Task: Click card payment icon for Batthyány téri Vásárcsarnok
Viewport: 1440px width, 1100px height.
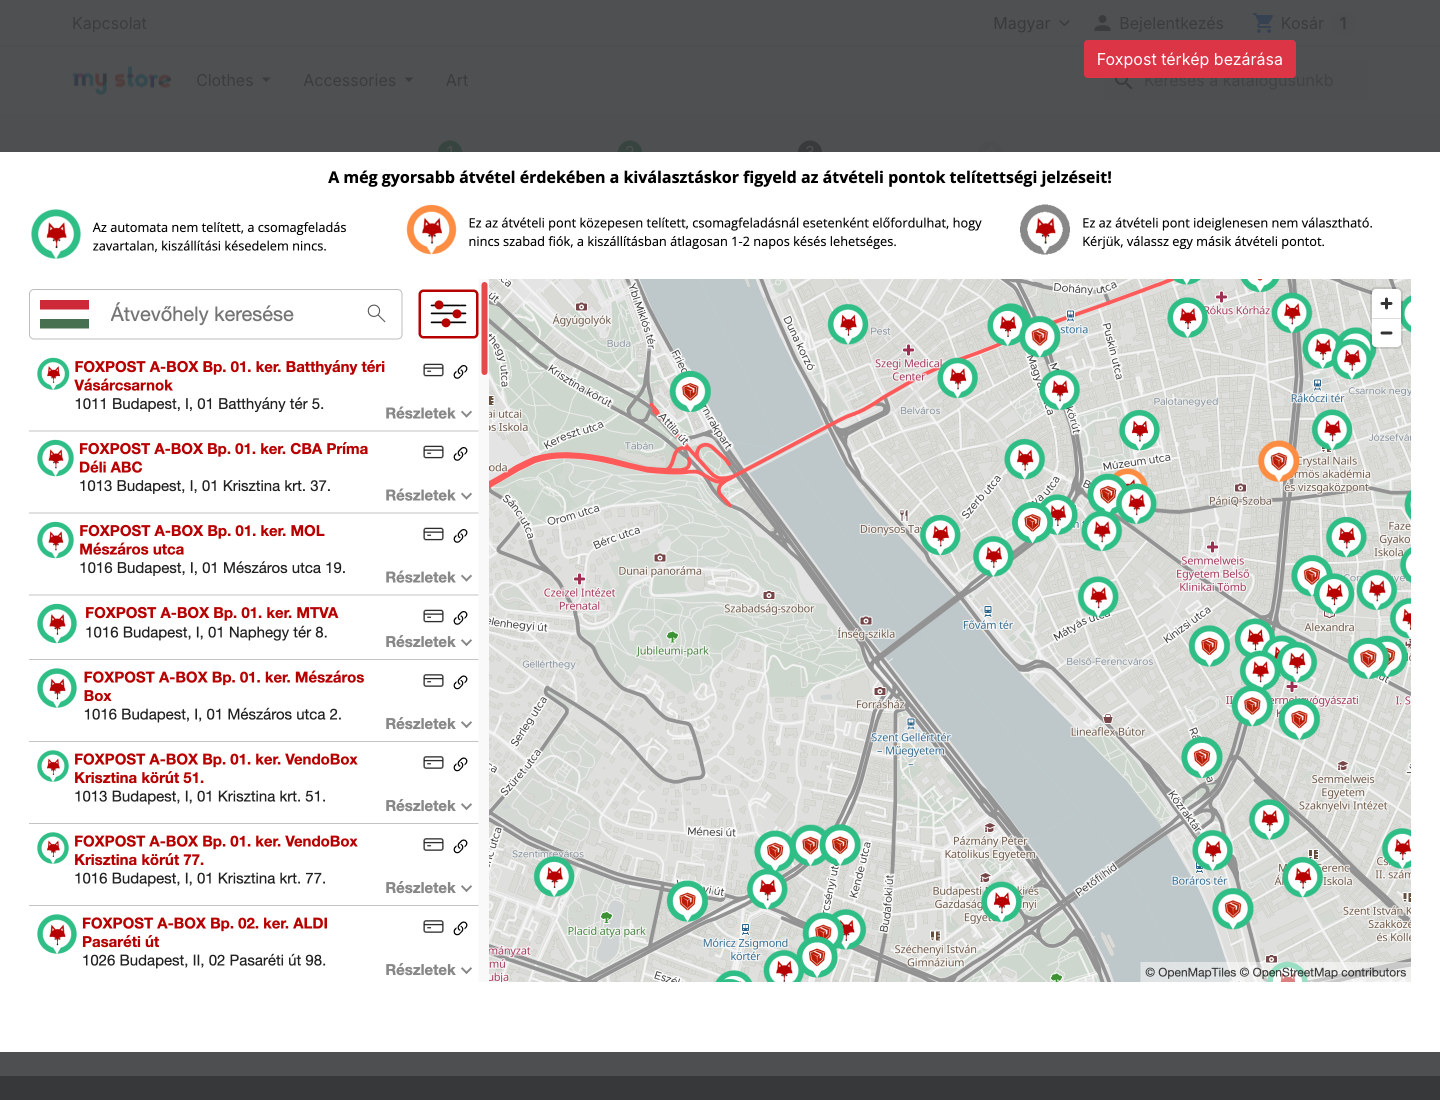Action: coord(433,370)
